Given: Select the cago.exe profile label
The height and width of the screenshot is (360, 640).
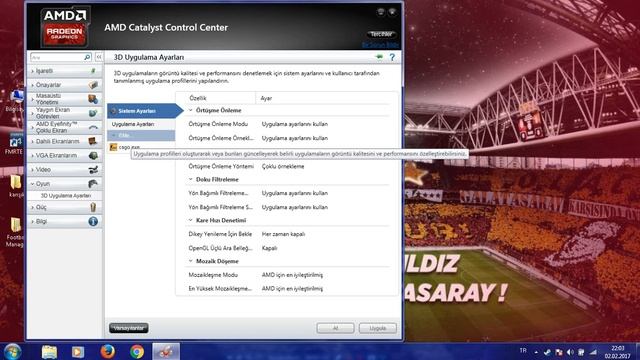Looking at the screenshot, I should click(129, 147).
